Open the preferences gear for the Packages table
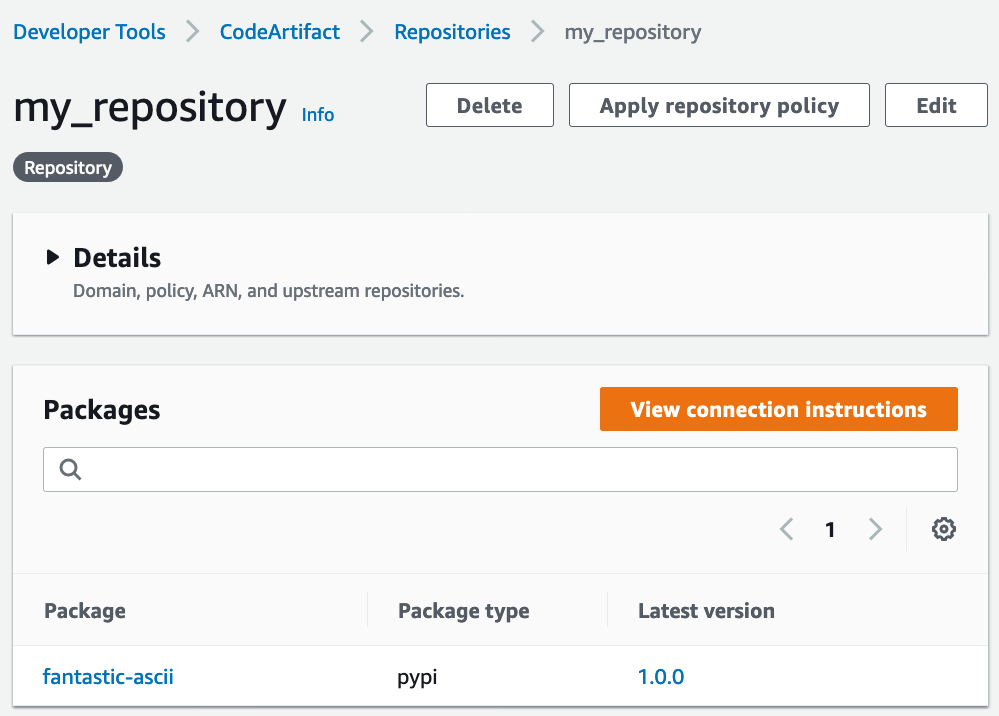This screenshot has width=999, height=716. (943, 529)
